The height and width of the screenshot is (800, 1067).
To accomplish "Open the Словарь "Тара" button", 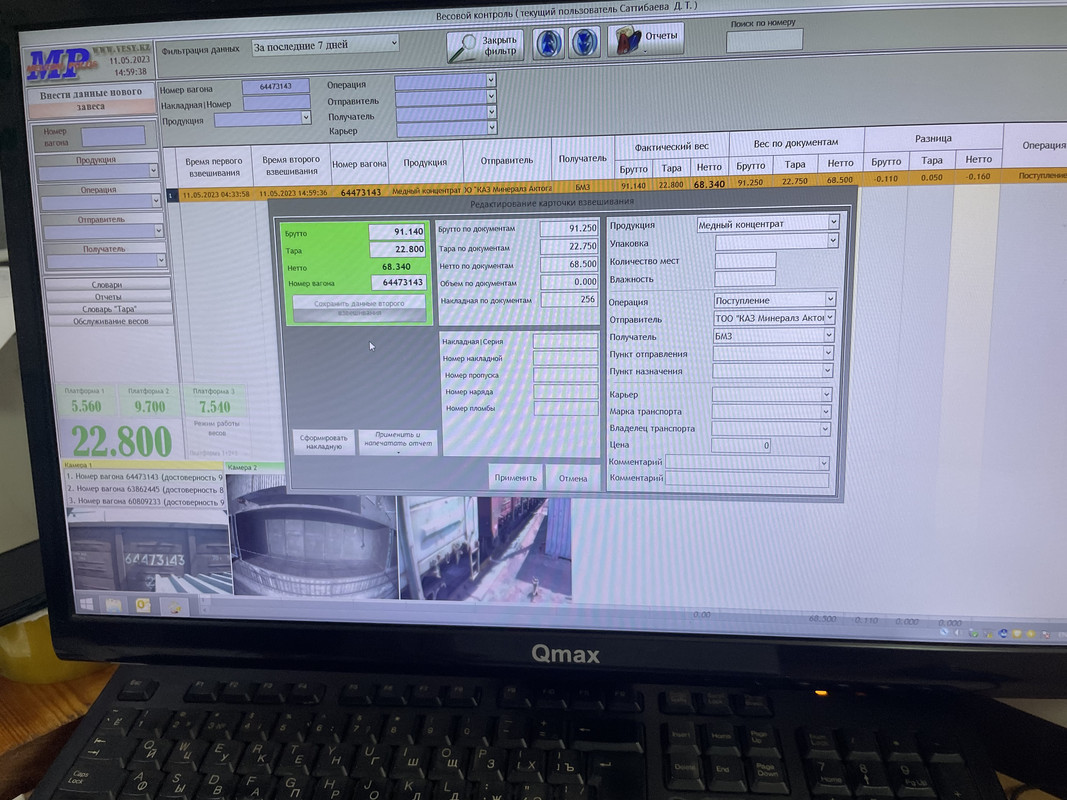I will tap(109, 309).
